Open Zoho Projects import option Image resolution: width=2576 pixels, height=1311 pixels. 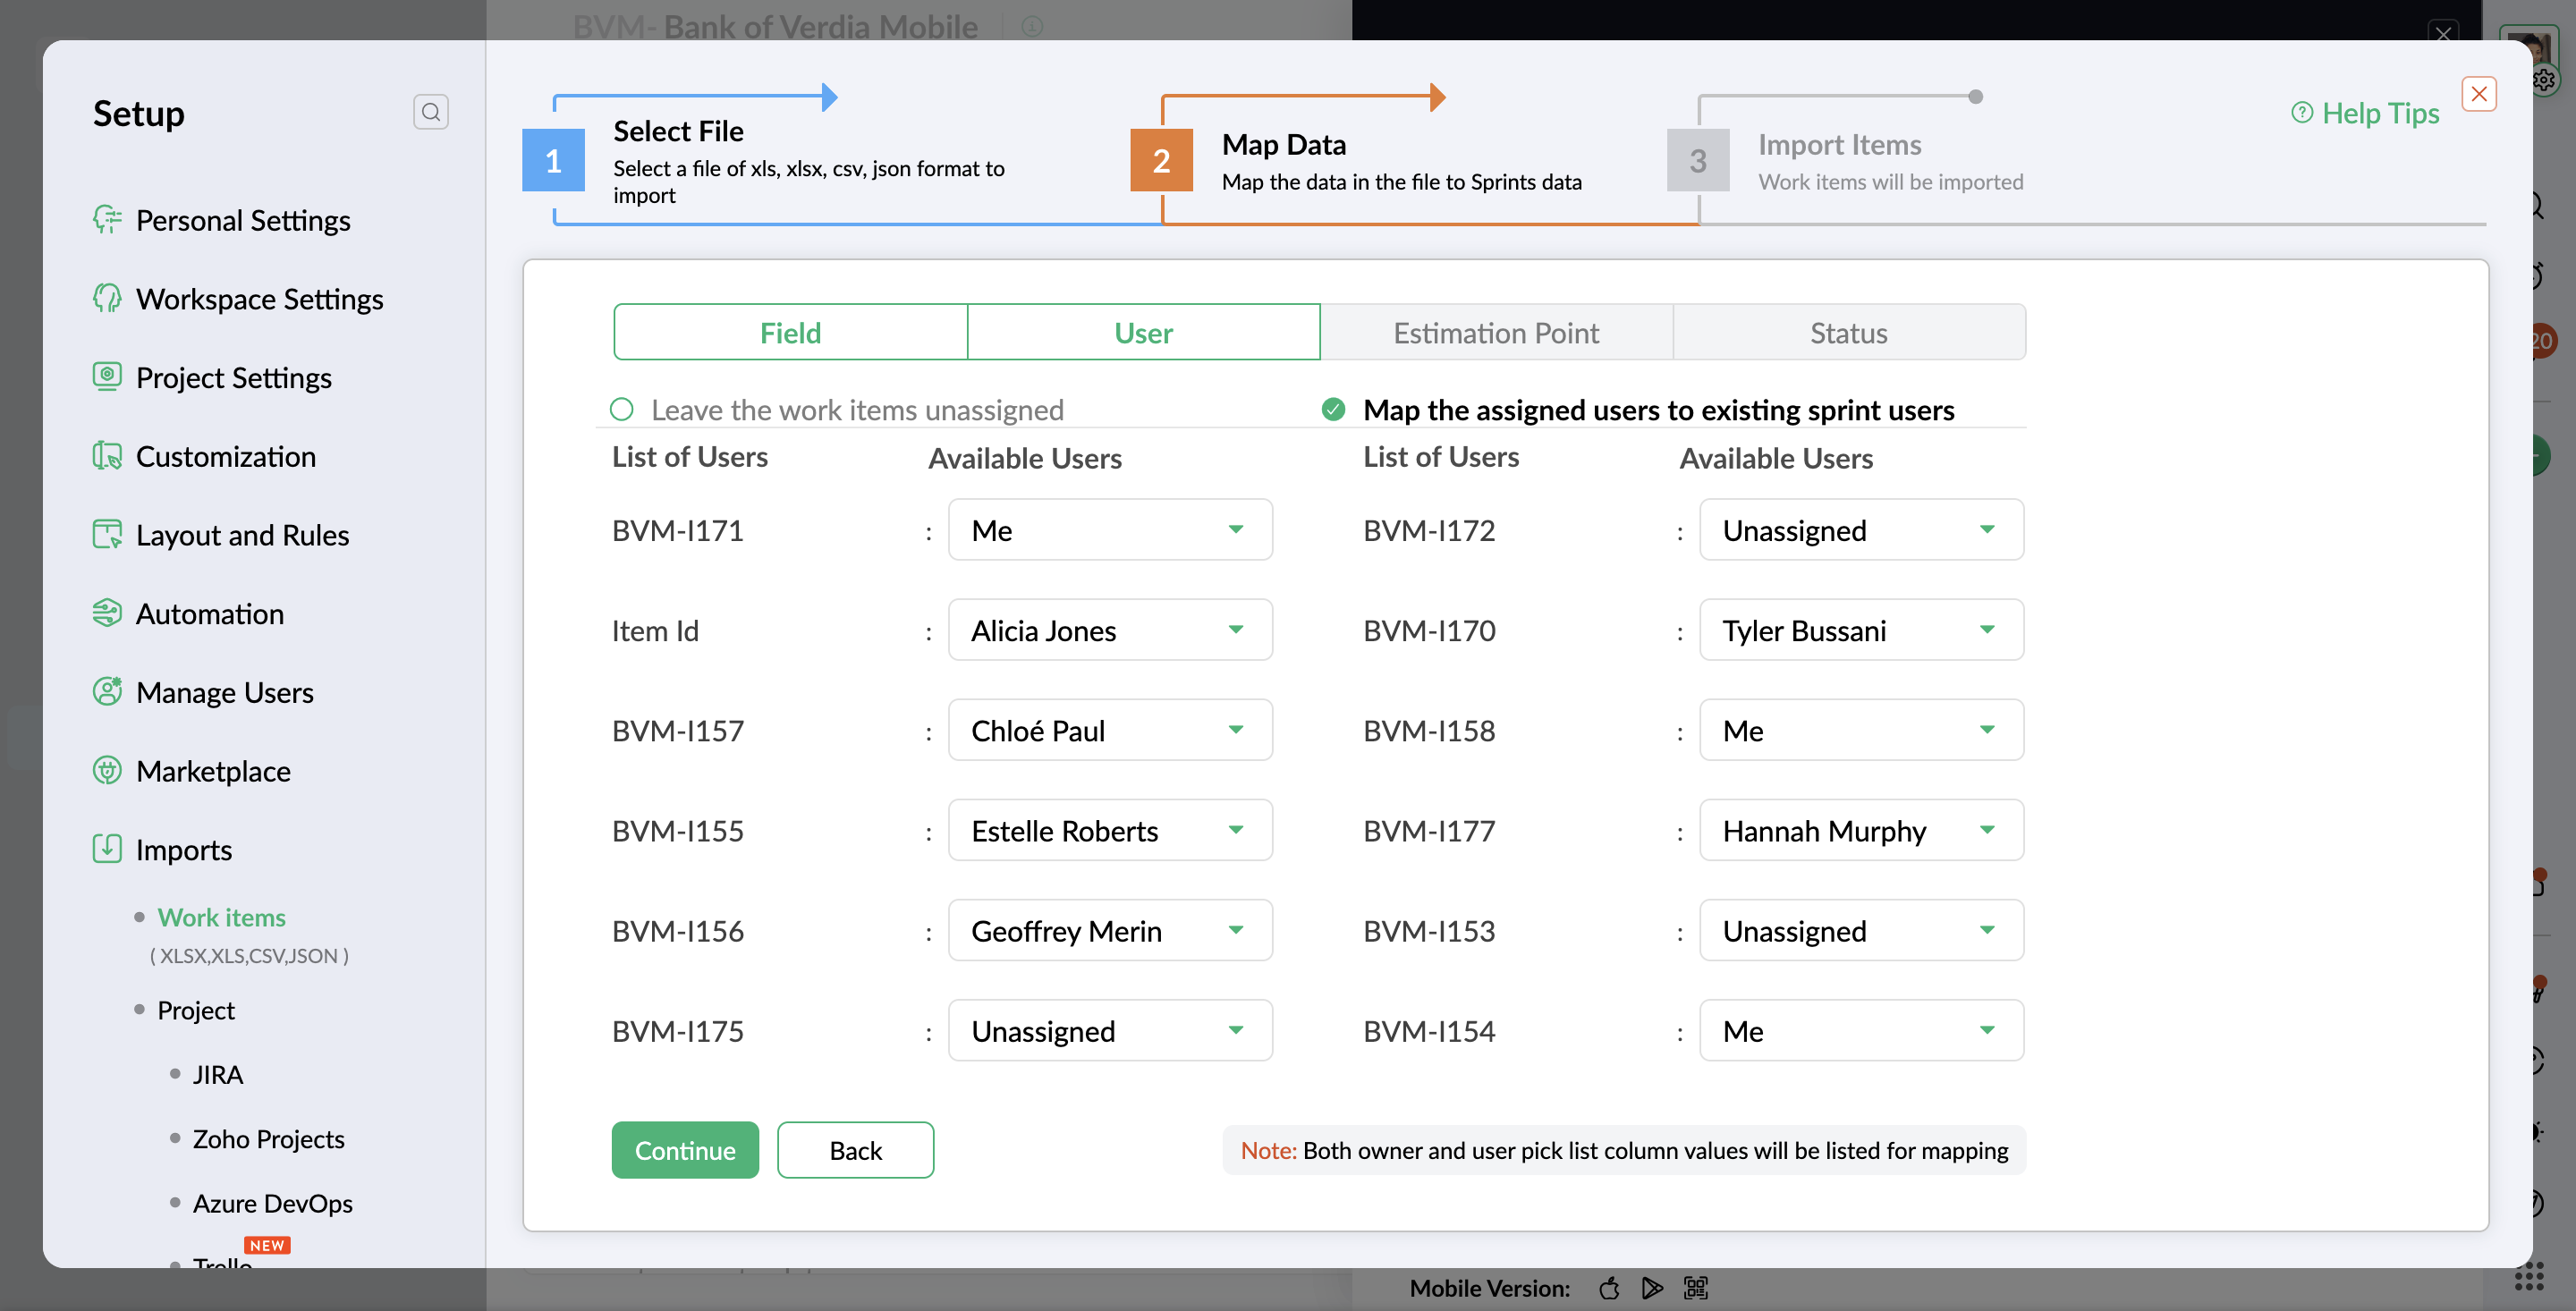point(268,1139)
